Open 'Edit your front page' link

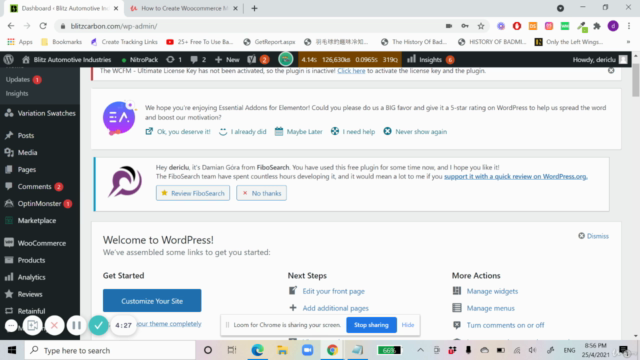333,291
